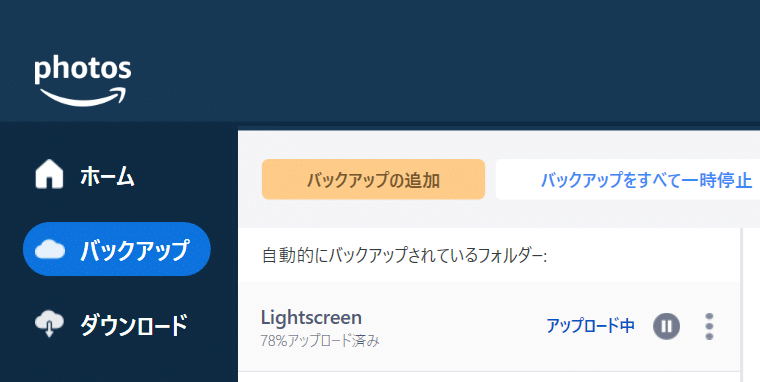This screenshot has width=760, height=382.
Task: Pause the Lightscreen upload
Action: [x=666, y=326]
